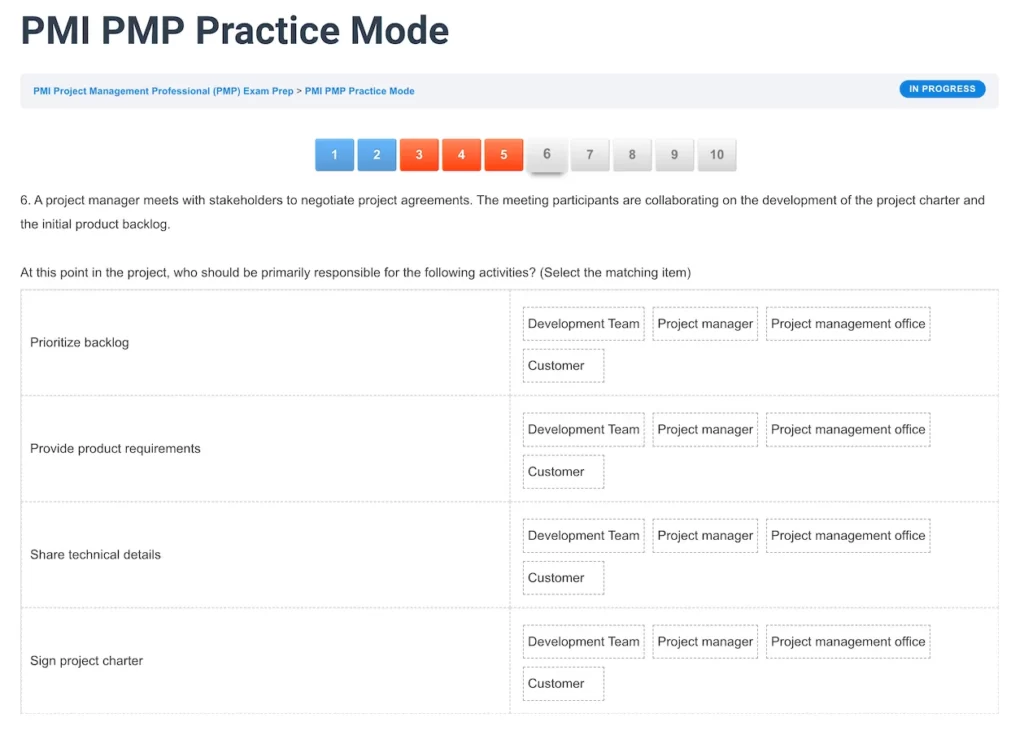Jump to the last question, 10
1024x735 pixels.
(x=716, y=155)
